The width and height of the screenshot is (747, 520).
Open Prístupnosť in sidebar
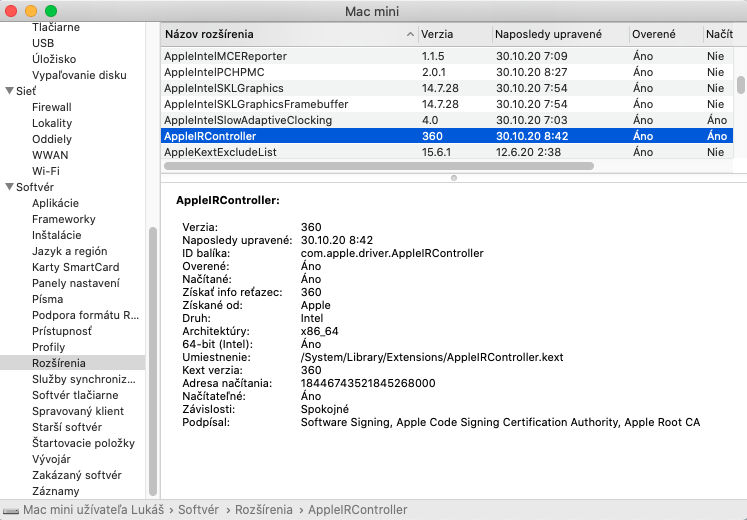pos(62,331)
